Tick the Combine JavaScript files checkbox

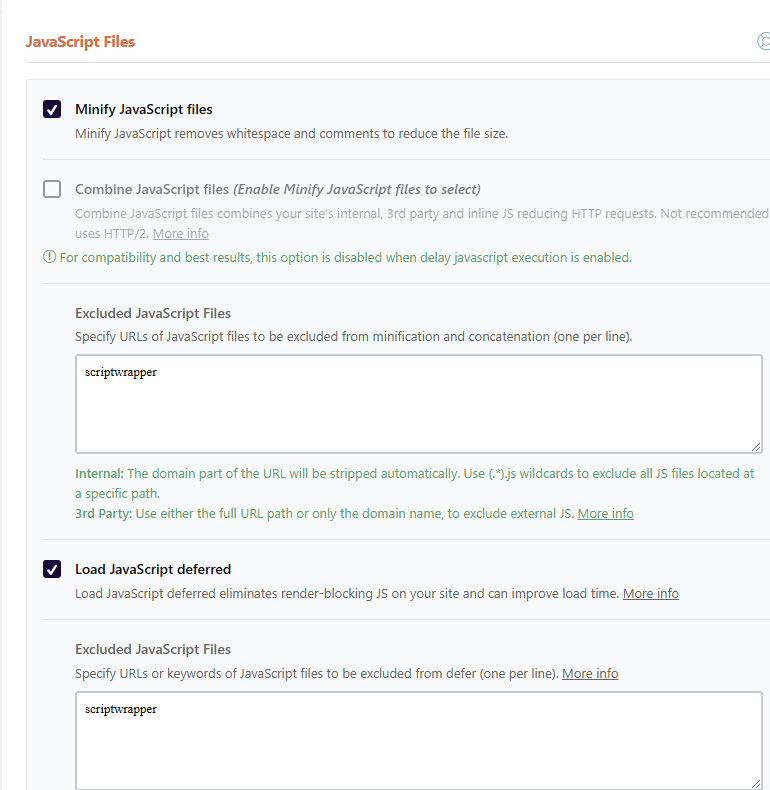tap(52, 189)
